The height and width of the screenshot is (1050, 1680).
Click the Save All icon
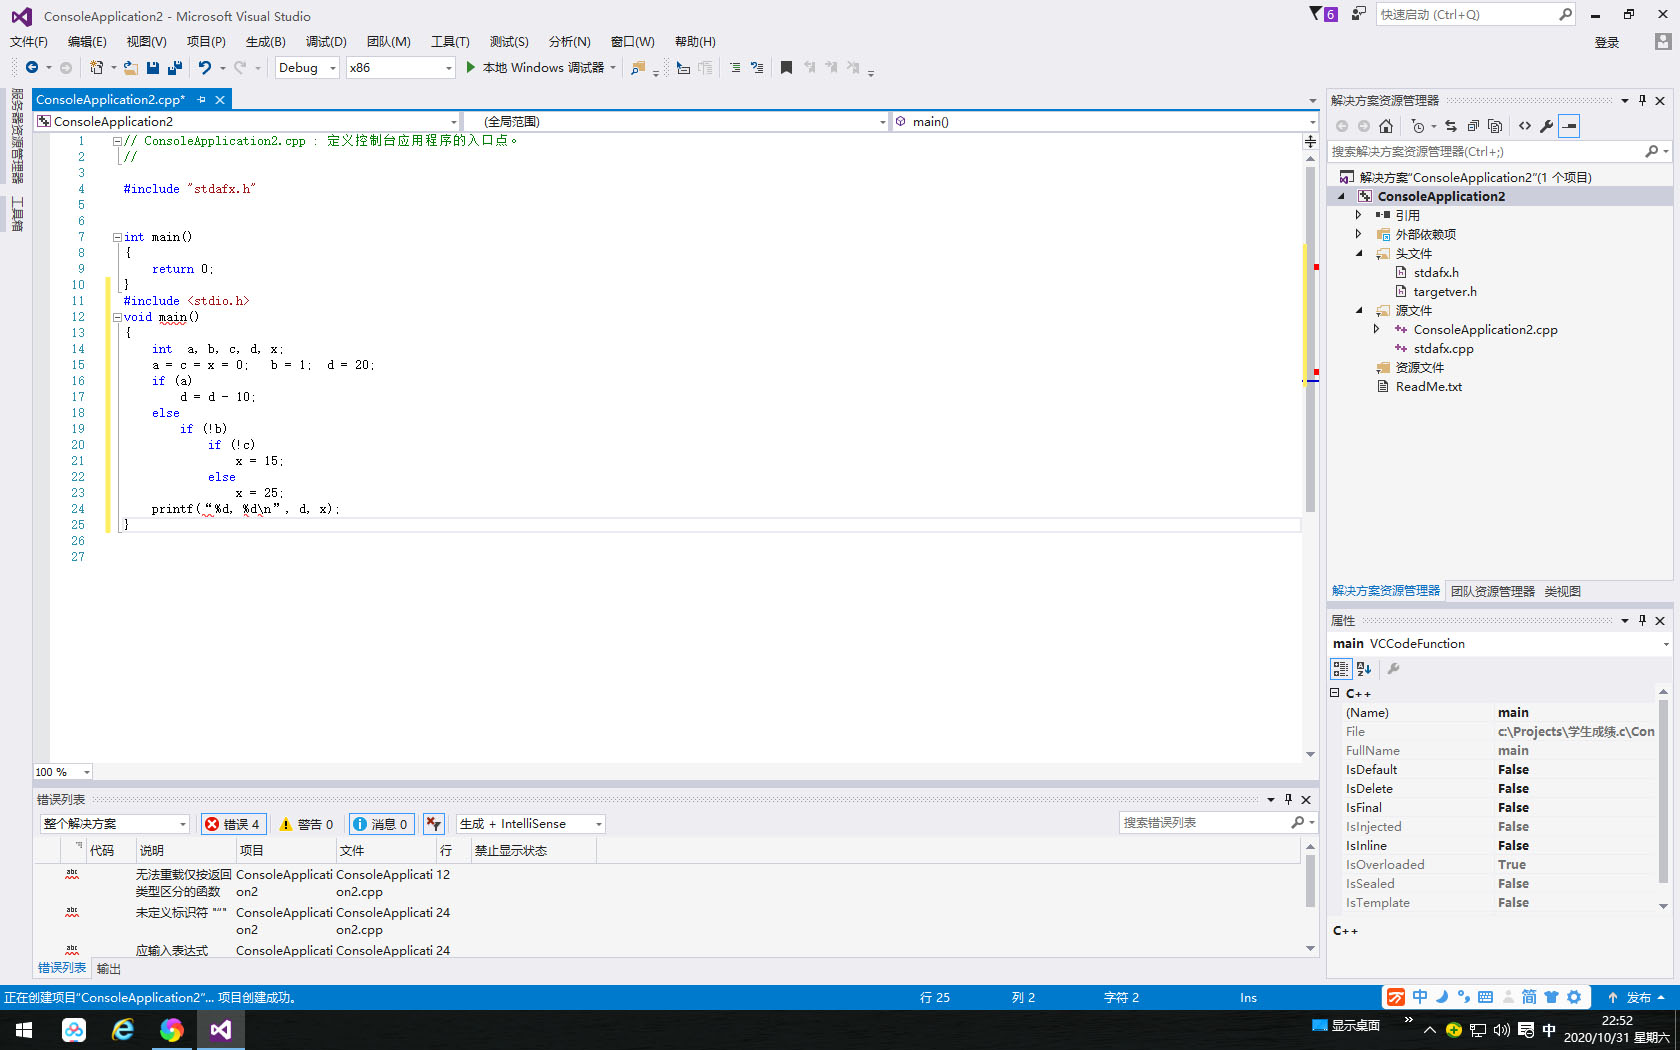pyautogui.click(x=175, y=67)
